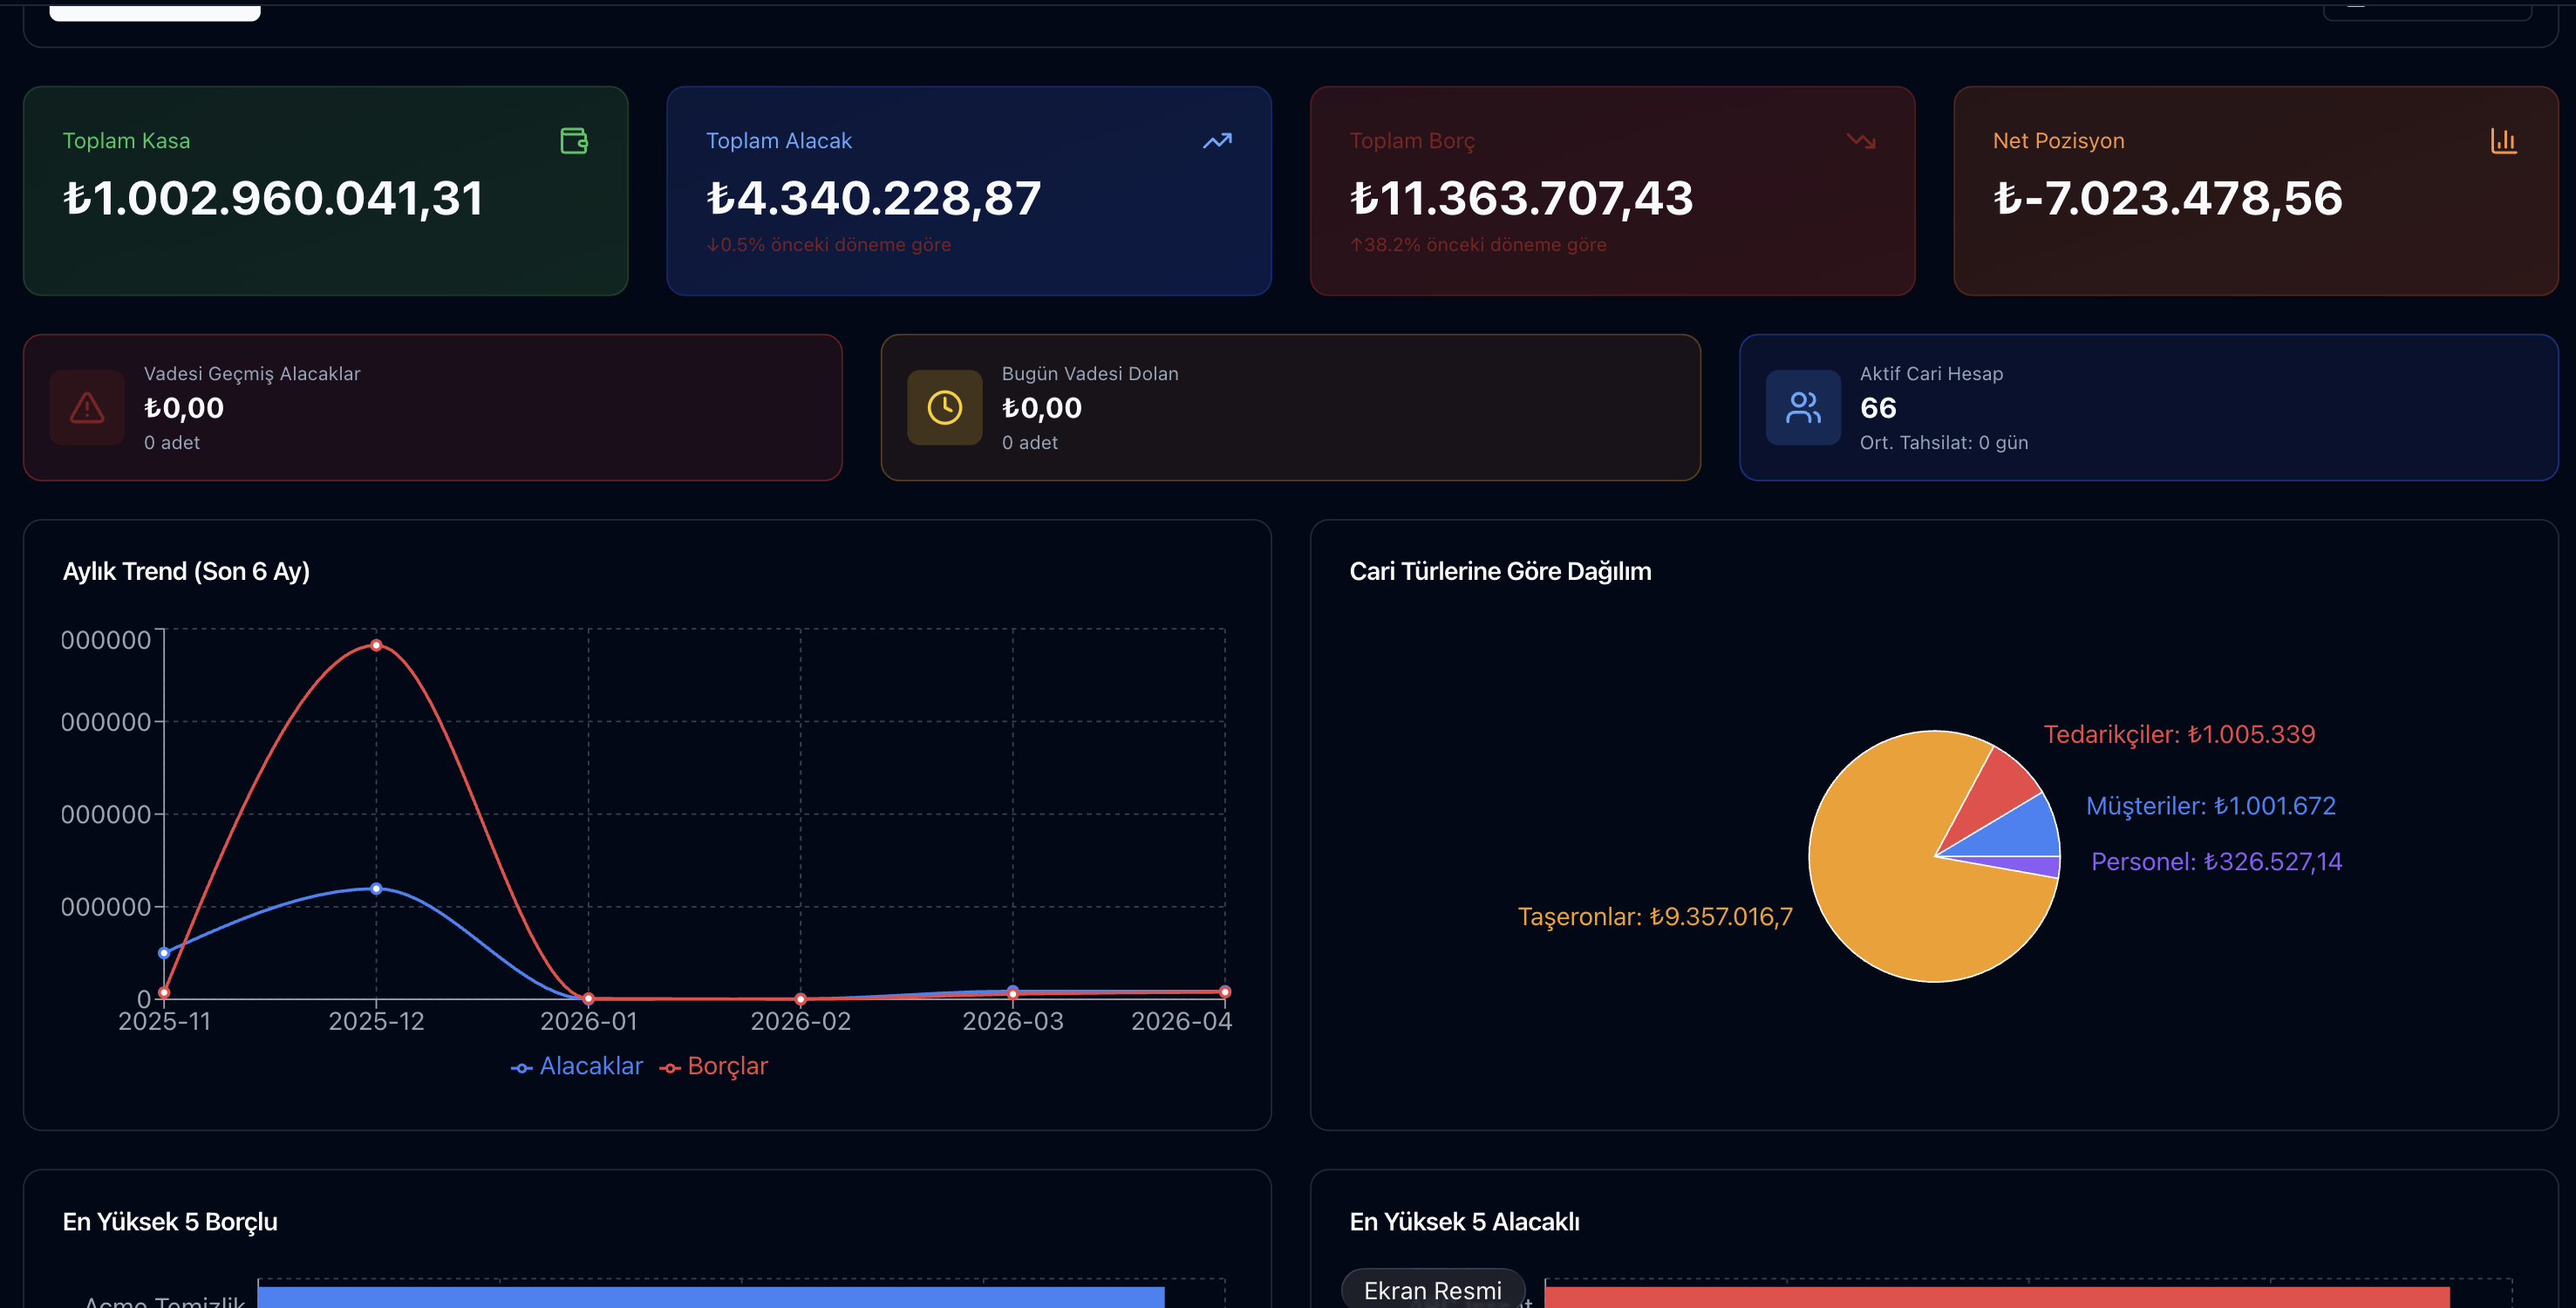The height and width of the screenshot is (1308, 2576).
Task: Click the red bar in En Yüksek 5 Alacaklı chart
Action: [1997, 1297]
